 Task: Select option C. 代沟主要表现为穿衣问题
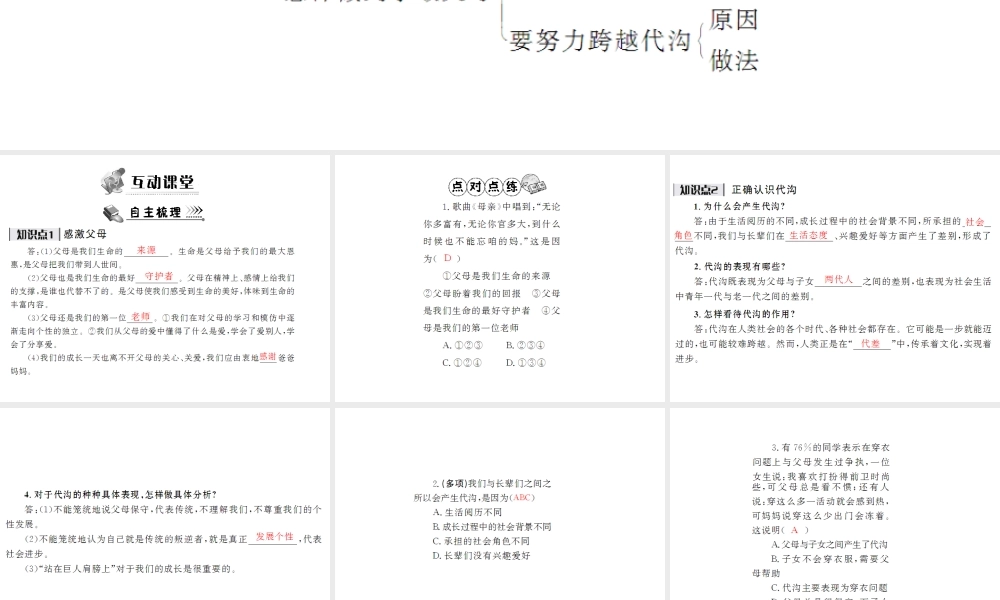[829, 587]
